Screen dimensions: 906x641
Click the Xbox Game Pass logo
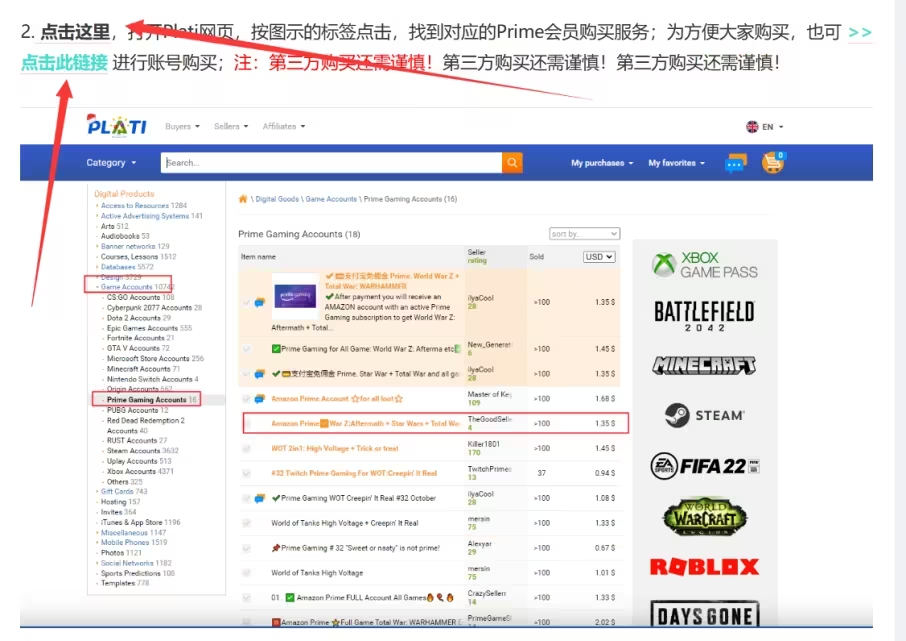(704, 265)
